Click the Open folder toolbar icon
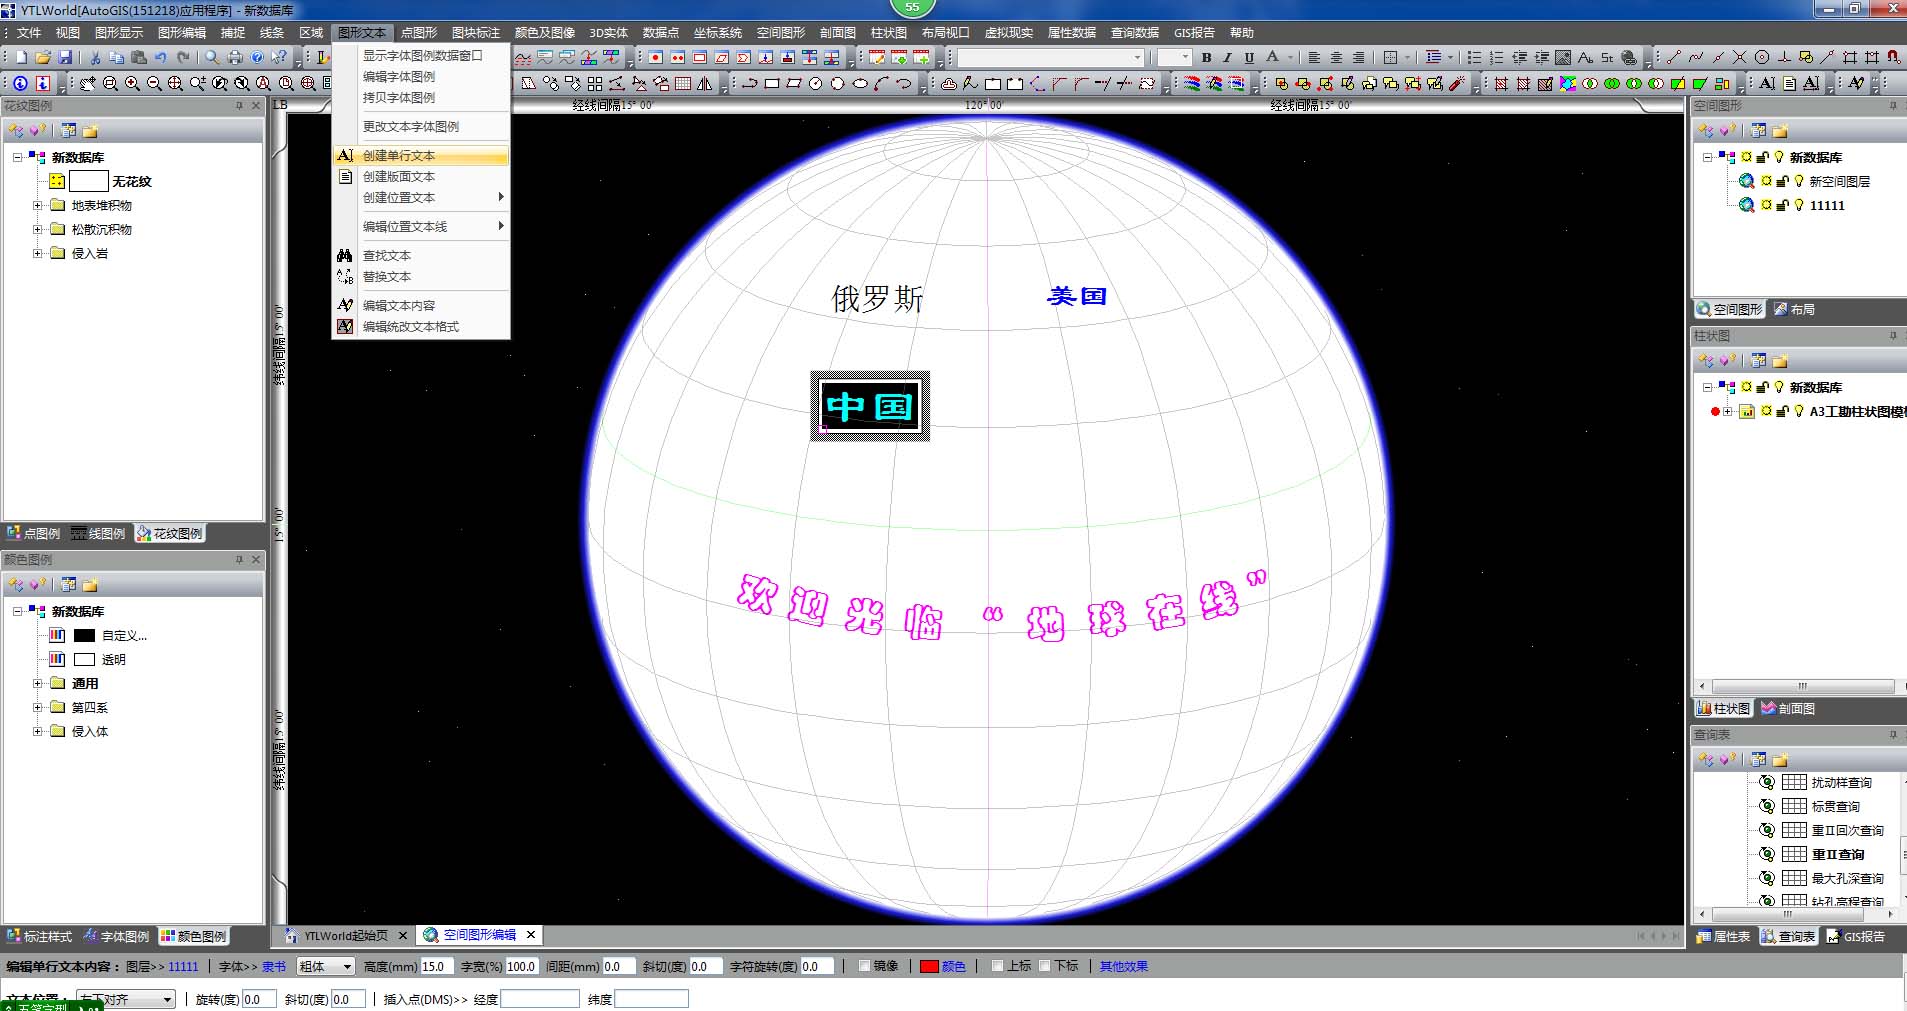The height and width of the screenshot is (1011, 1907). (43, 58)
